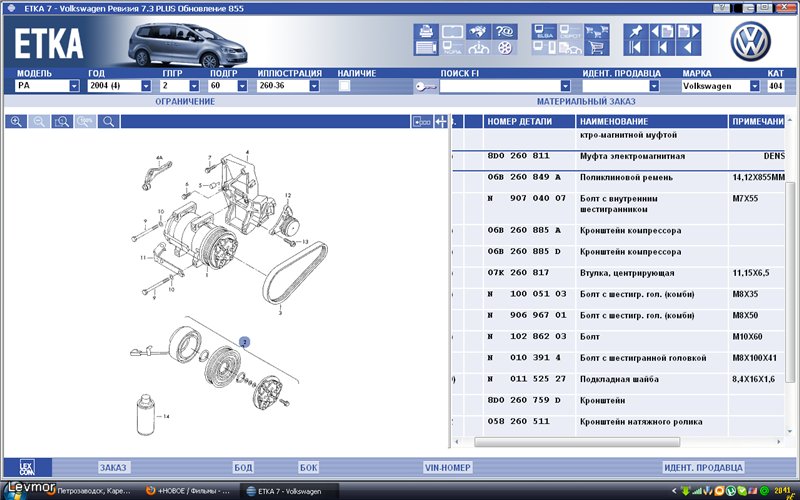The image size is (800, 500).
Task: Open the binoculars search tool
Action: 478,32
